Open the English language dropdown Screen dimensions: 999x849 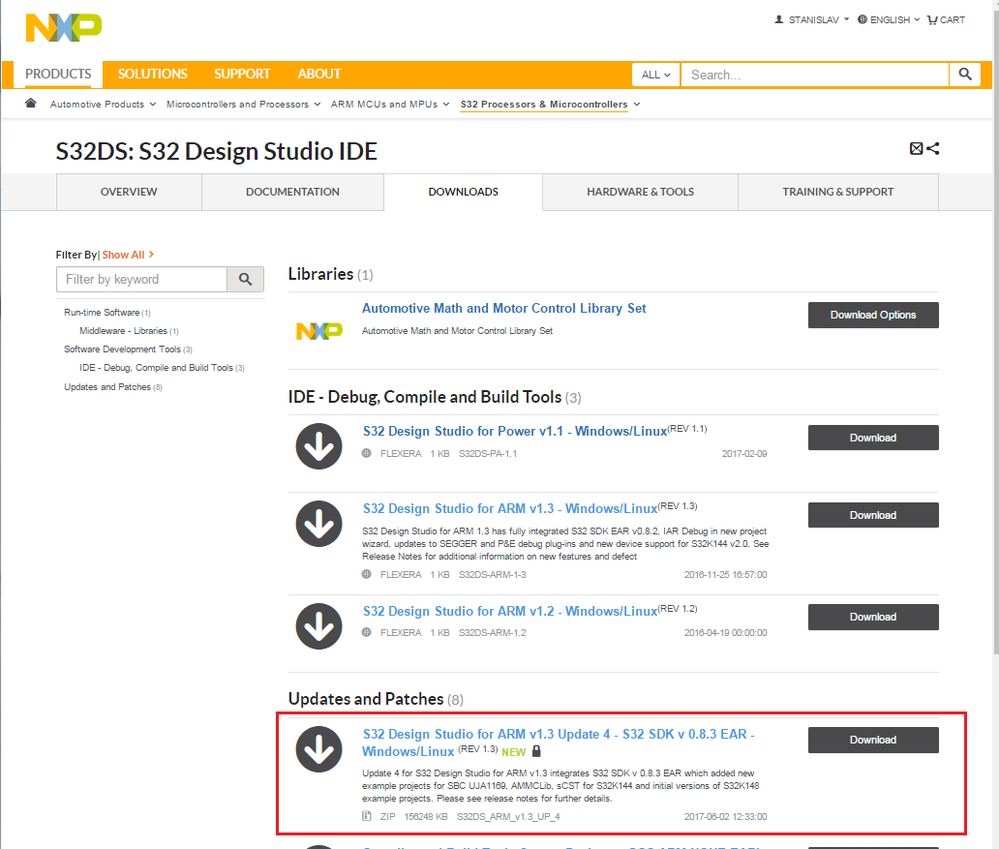point(889,19)
